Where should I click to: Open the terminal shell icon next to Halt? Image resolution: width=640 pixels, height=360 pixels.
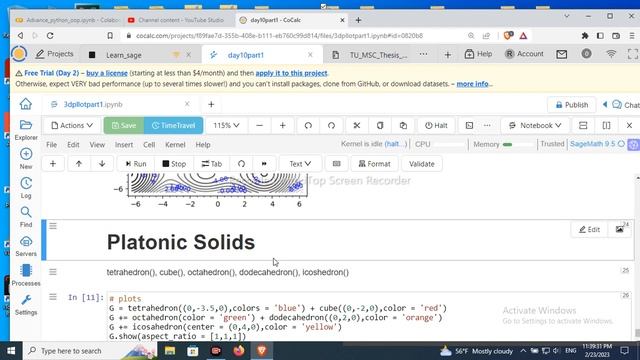tap(469, 125)
